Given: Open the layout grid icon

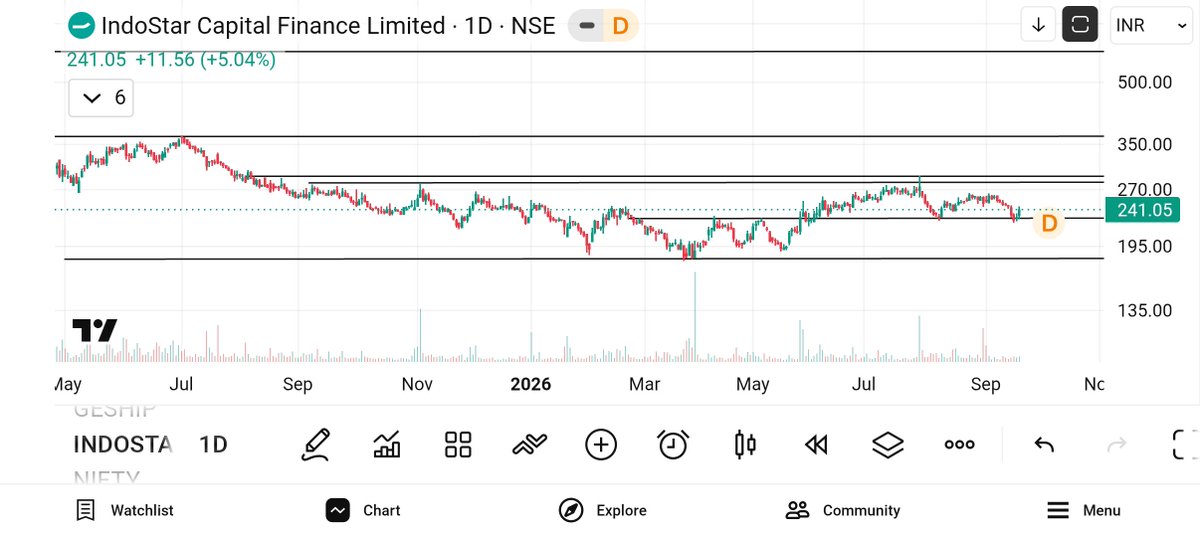Looking at the screenshot, I should (458, 445).
